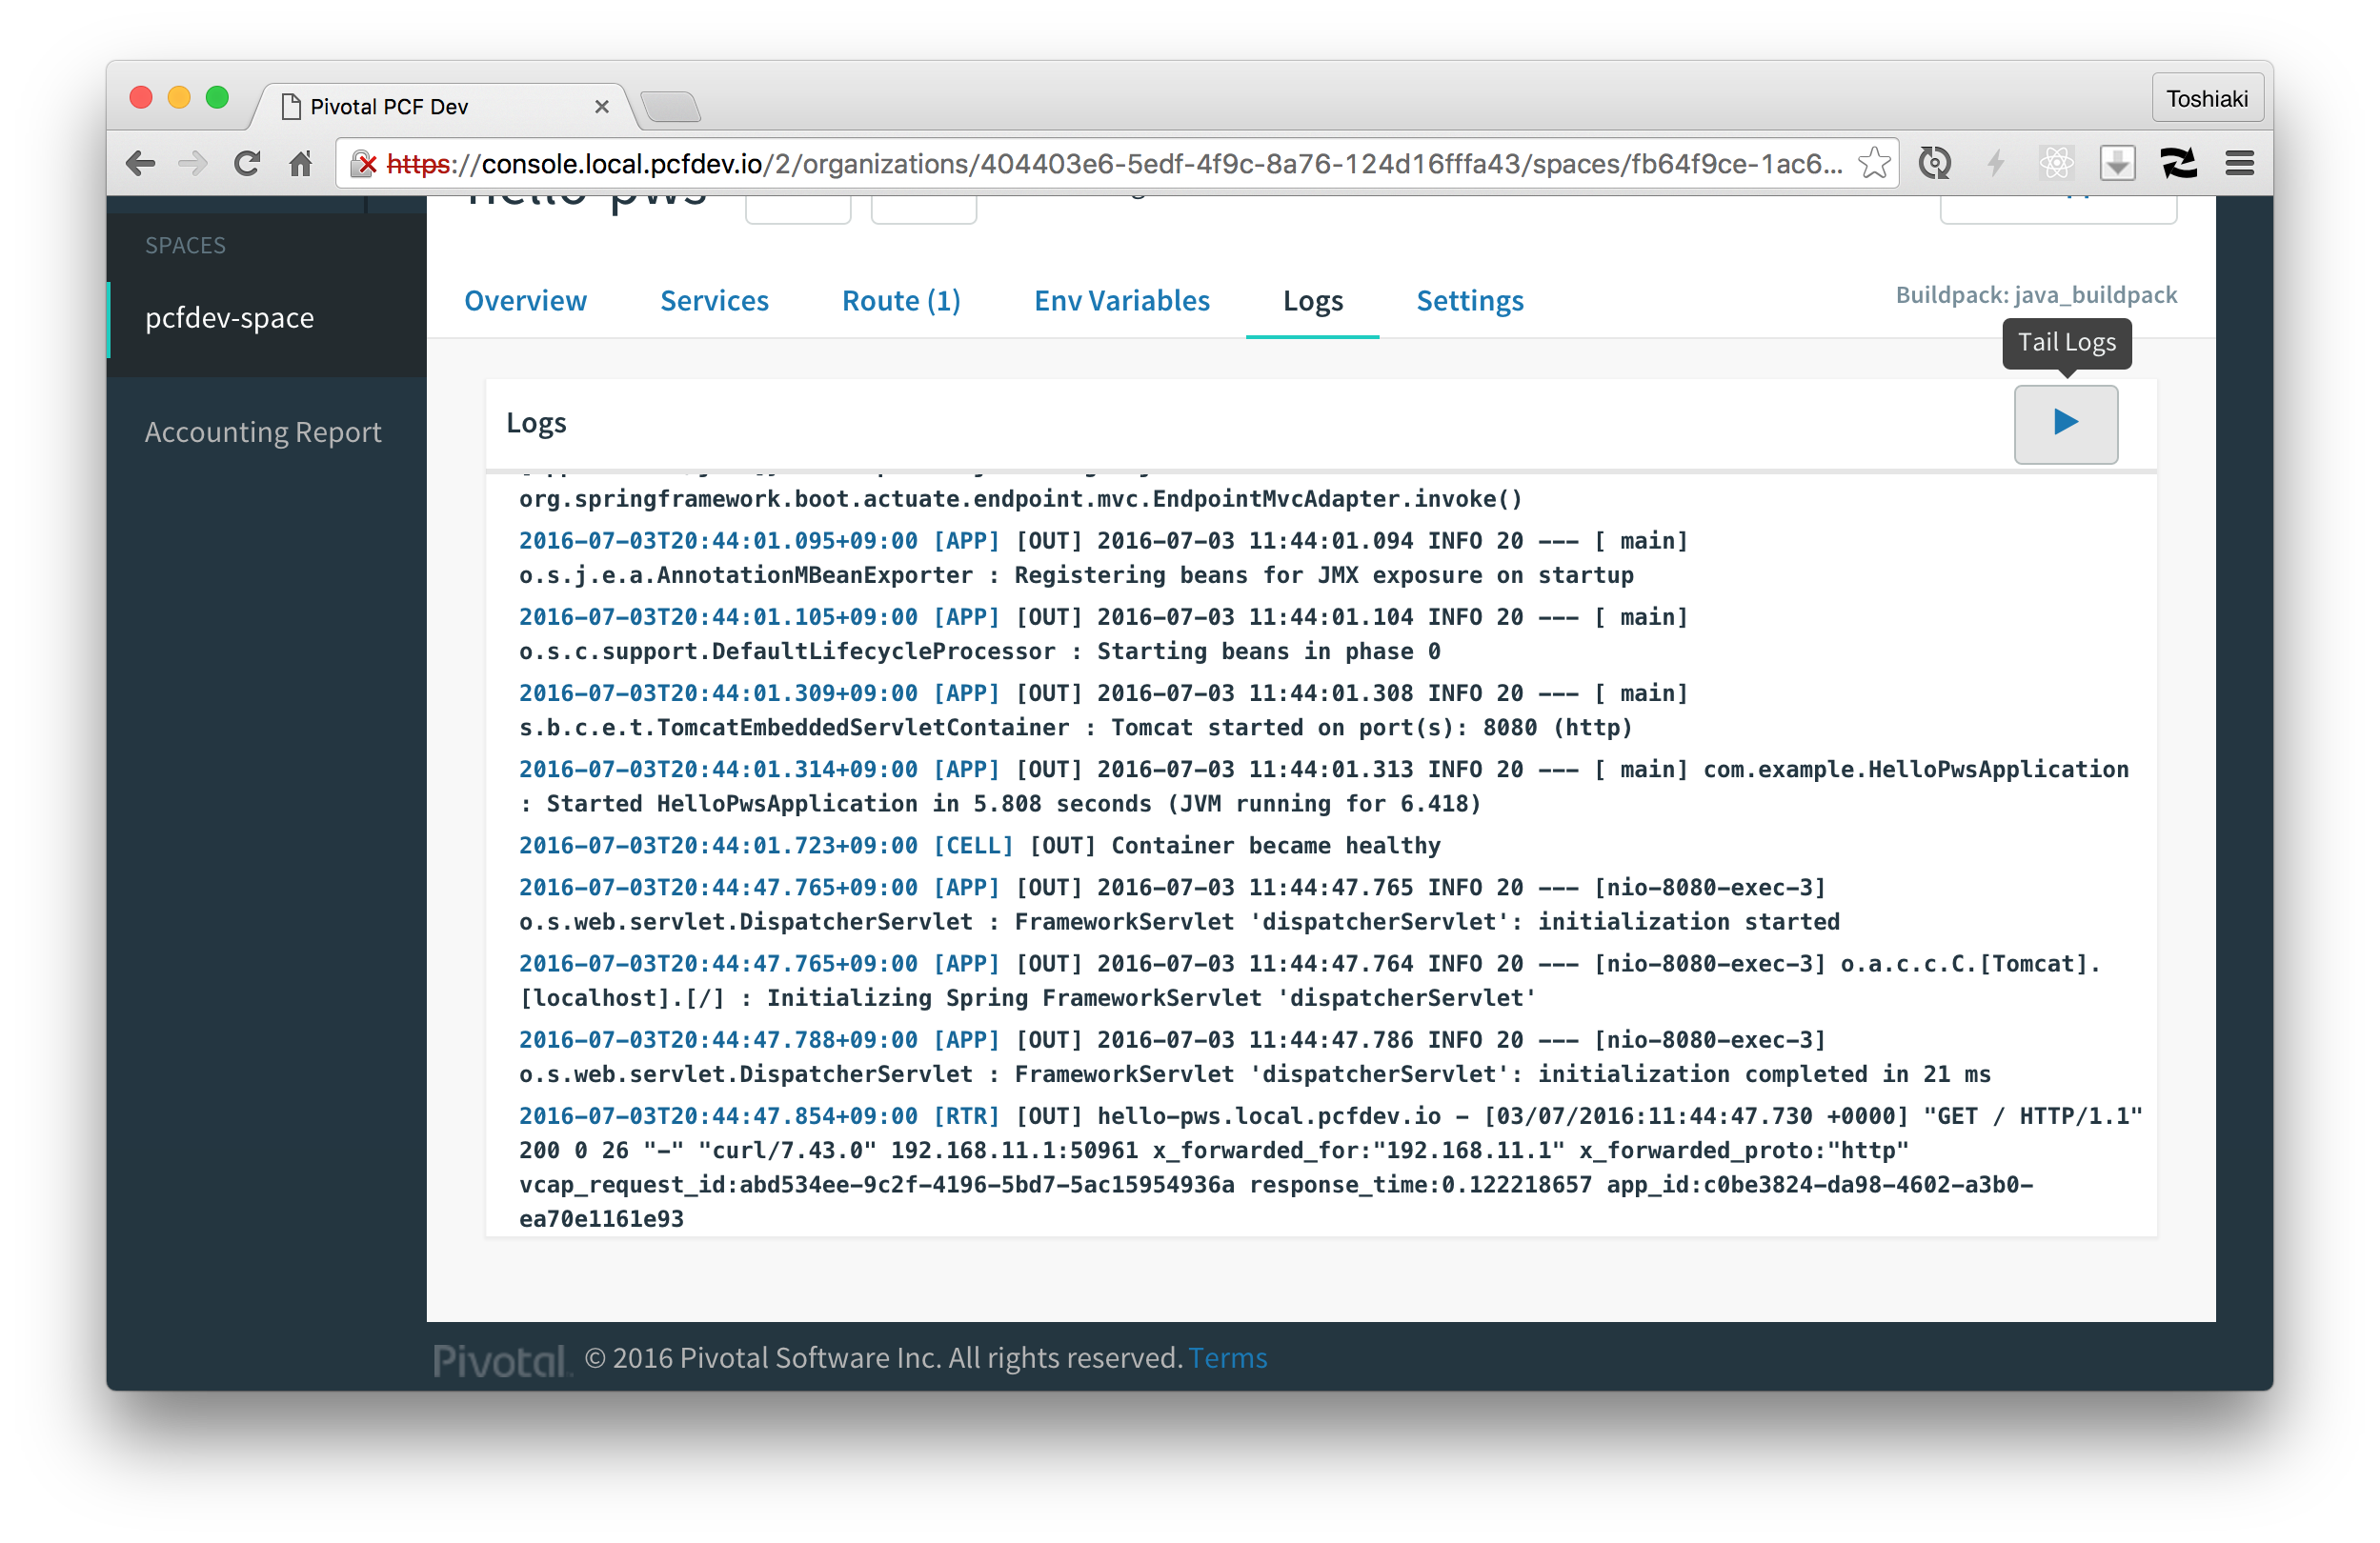Open the browser home page icon
This screenshot has height=1543, width=2380.
[300, 163]
